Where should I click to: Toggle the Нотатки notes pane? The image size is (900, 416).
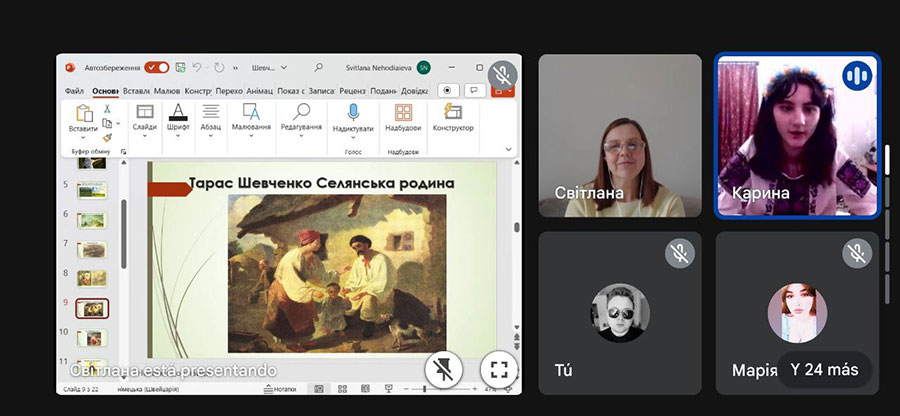[280, 389]
